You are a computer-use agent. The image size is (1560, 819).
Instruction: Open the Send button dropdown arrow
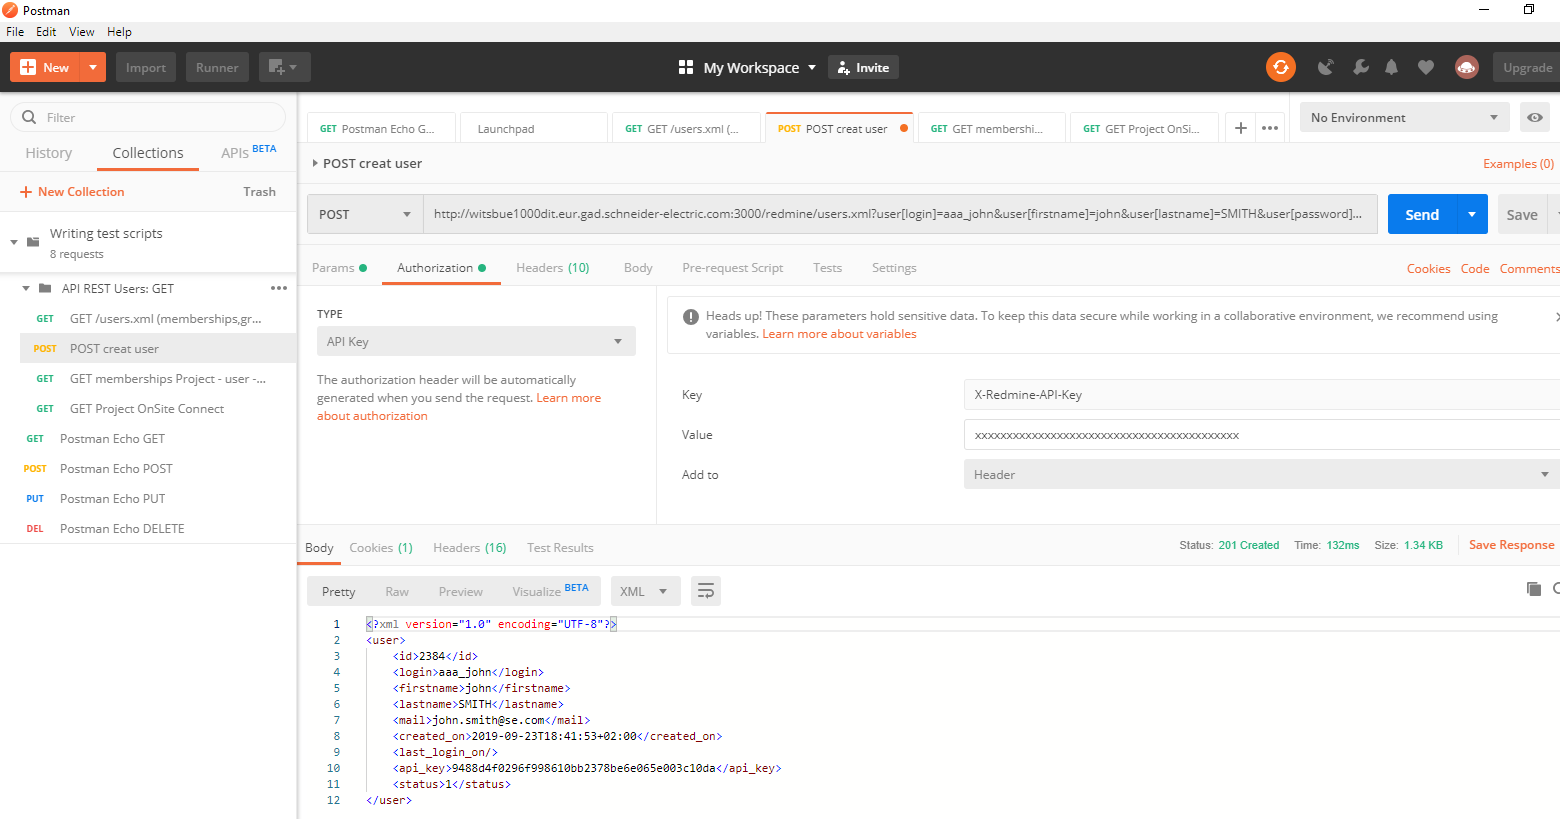[1472, 214]
